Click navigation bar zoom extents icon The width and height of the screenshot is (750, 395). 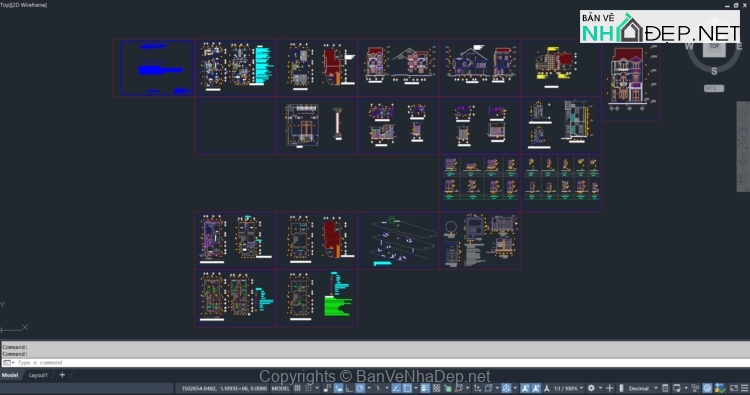point(743,143)
